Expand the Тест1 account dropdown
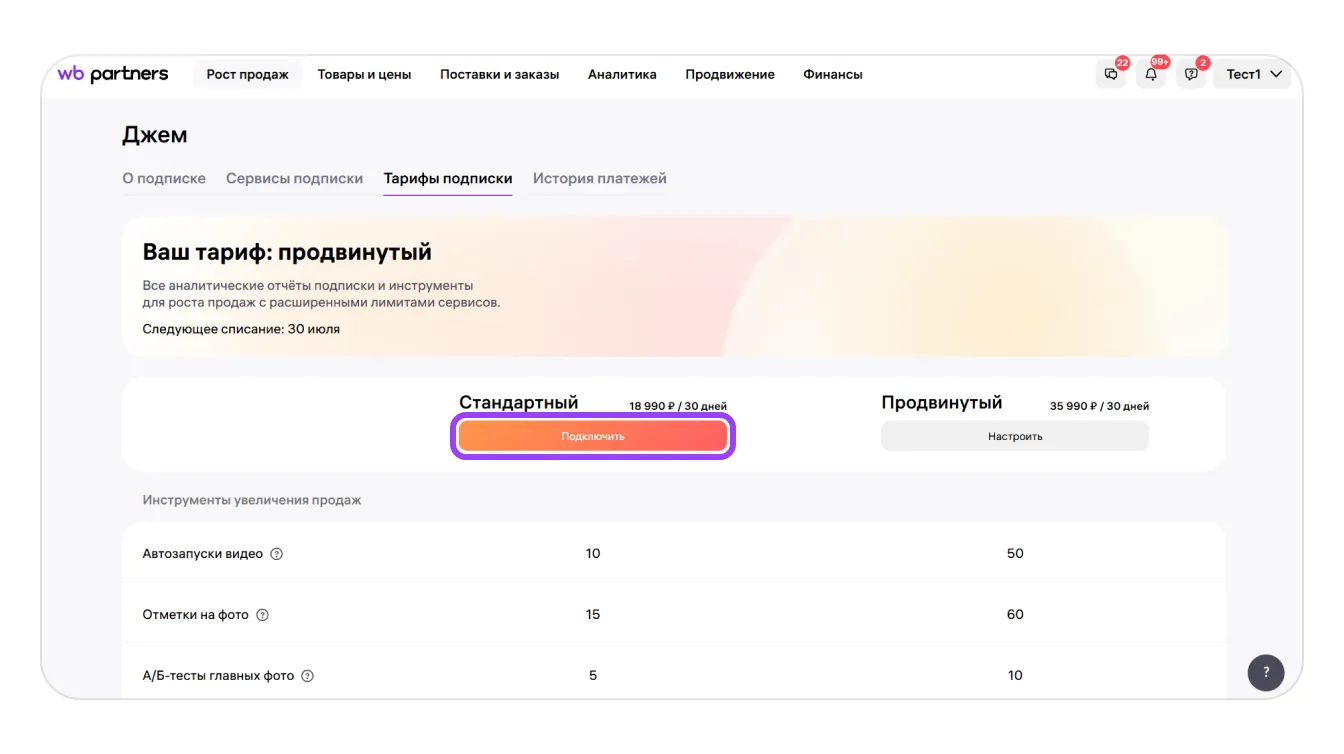The width and height of the screenshot is (1344, 754). tap(1253, 75)
